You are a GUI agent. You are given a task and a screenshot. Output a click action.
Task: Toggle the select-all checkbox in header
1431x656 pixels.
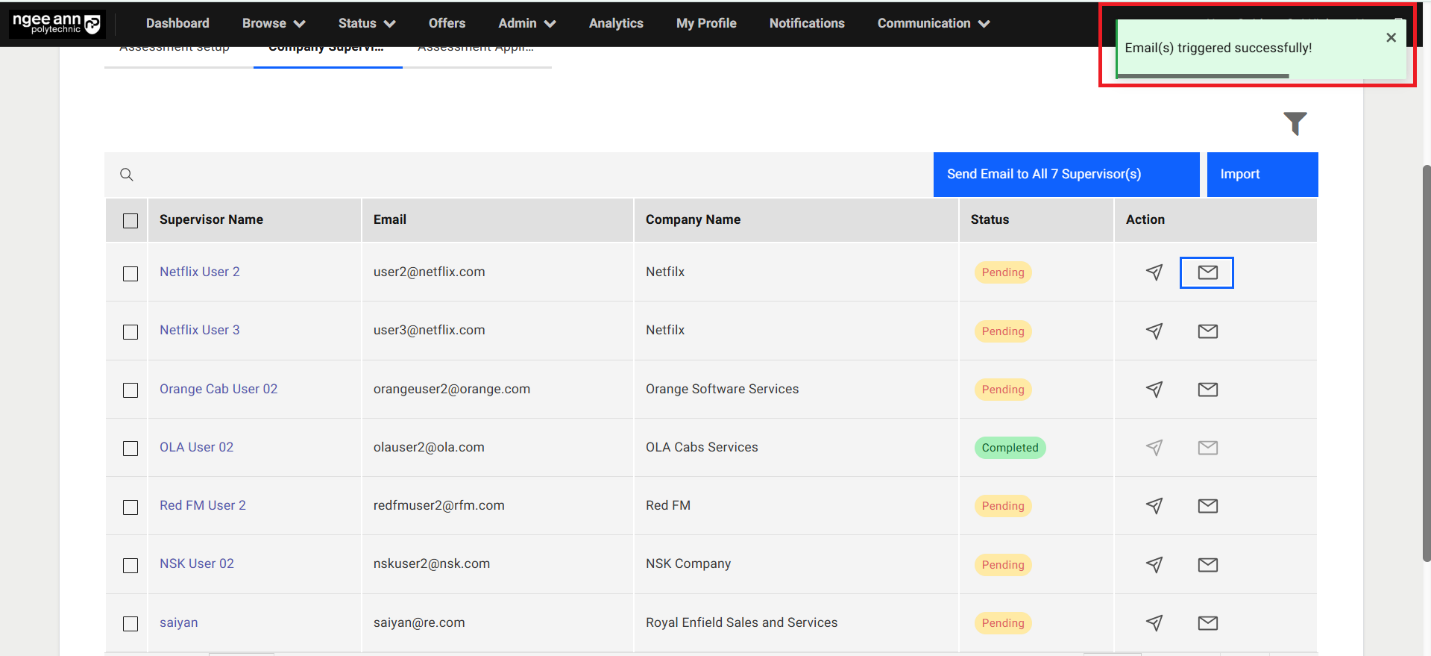point(131,221)
